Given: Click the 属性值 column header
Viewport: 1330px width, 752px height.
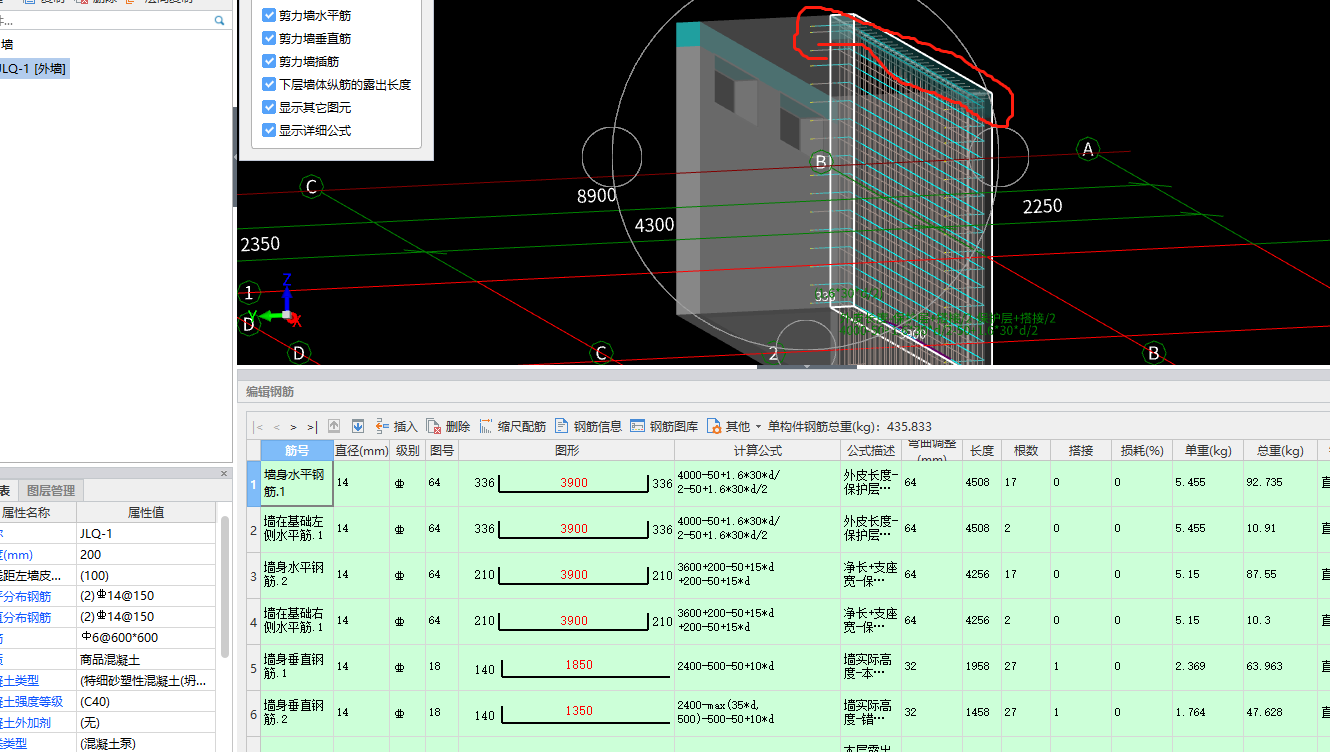Looking at the screenshot, I should (146, 512).
